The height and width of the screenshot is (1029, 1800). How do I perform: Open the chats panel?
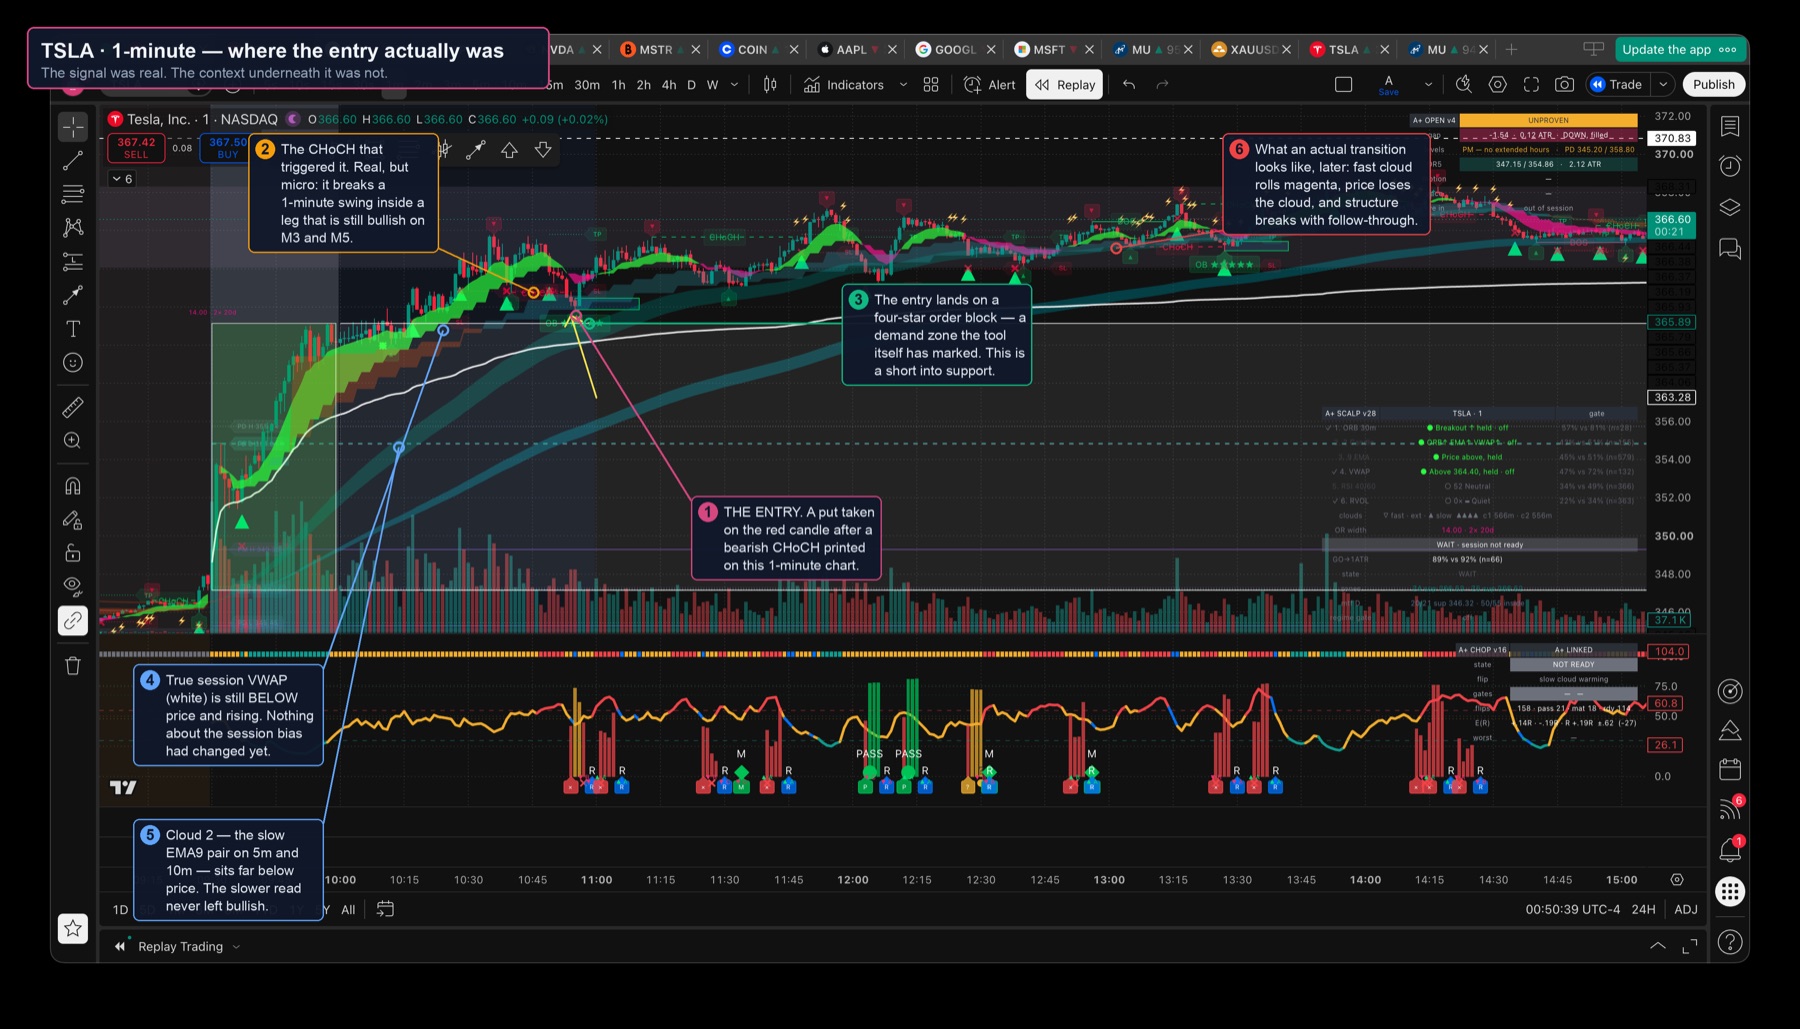pos(1730,248)
